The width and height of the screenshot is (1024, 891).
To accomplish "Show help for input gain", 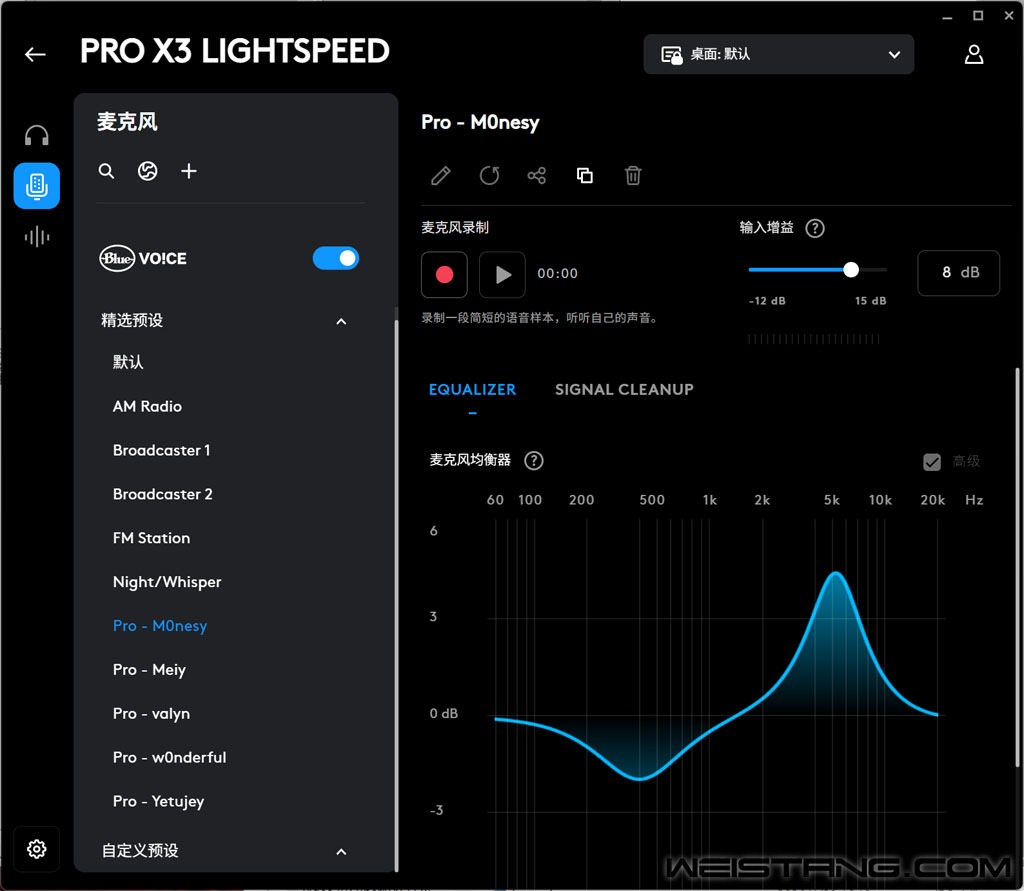I will (x=815, y=228).
